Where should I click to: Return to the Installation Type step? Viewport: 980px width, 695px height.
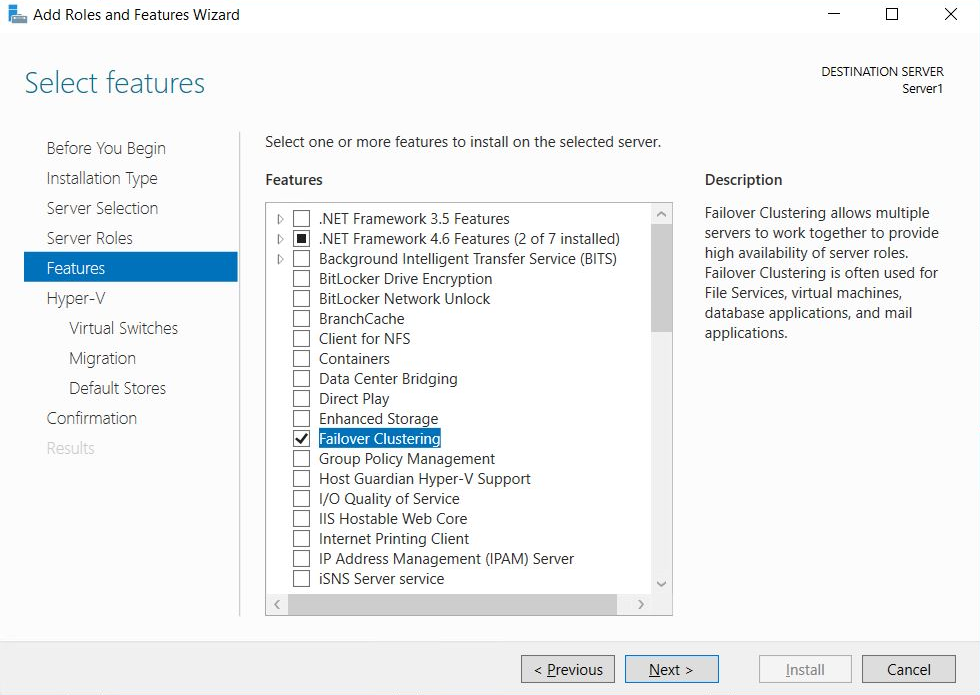(x=102, y=177)
